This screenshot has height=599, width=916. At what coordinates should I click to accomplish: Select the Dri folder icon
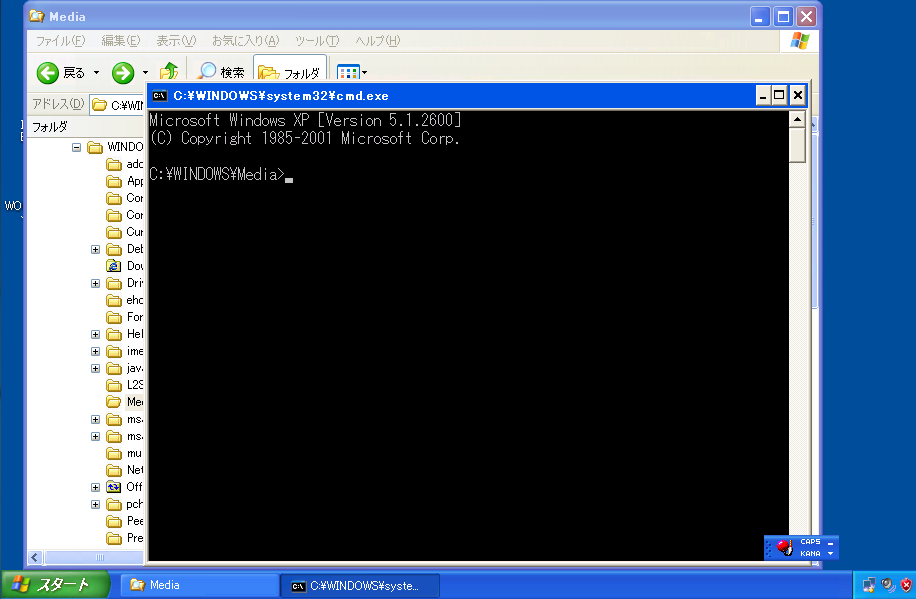(114, 283)
